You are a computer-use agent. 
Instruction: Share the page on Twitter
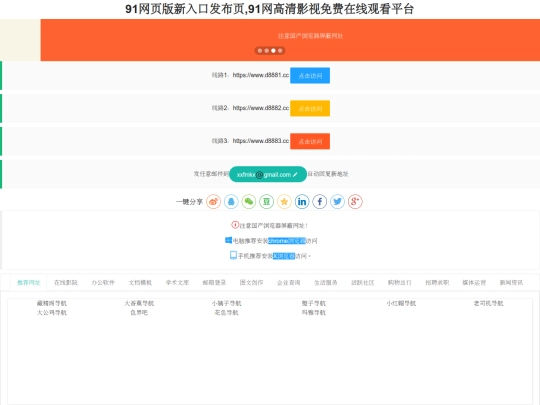(338, 201)
